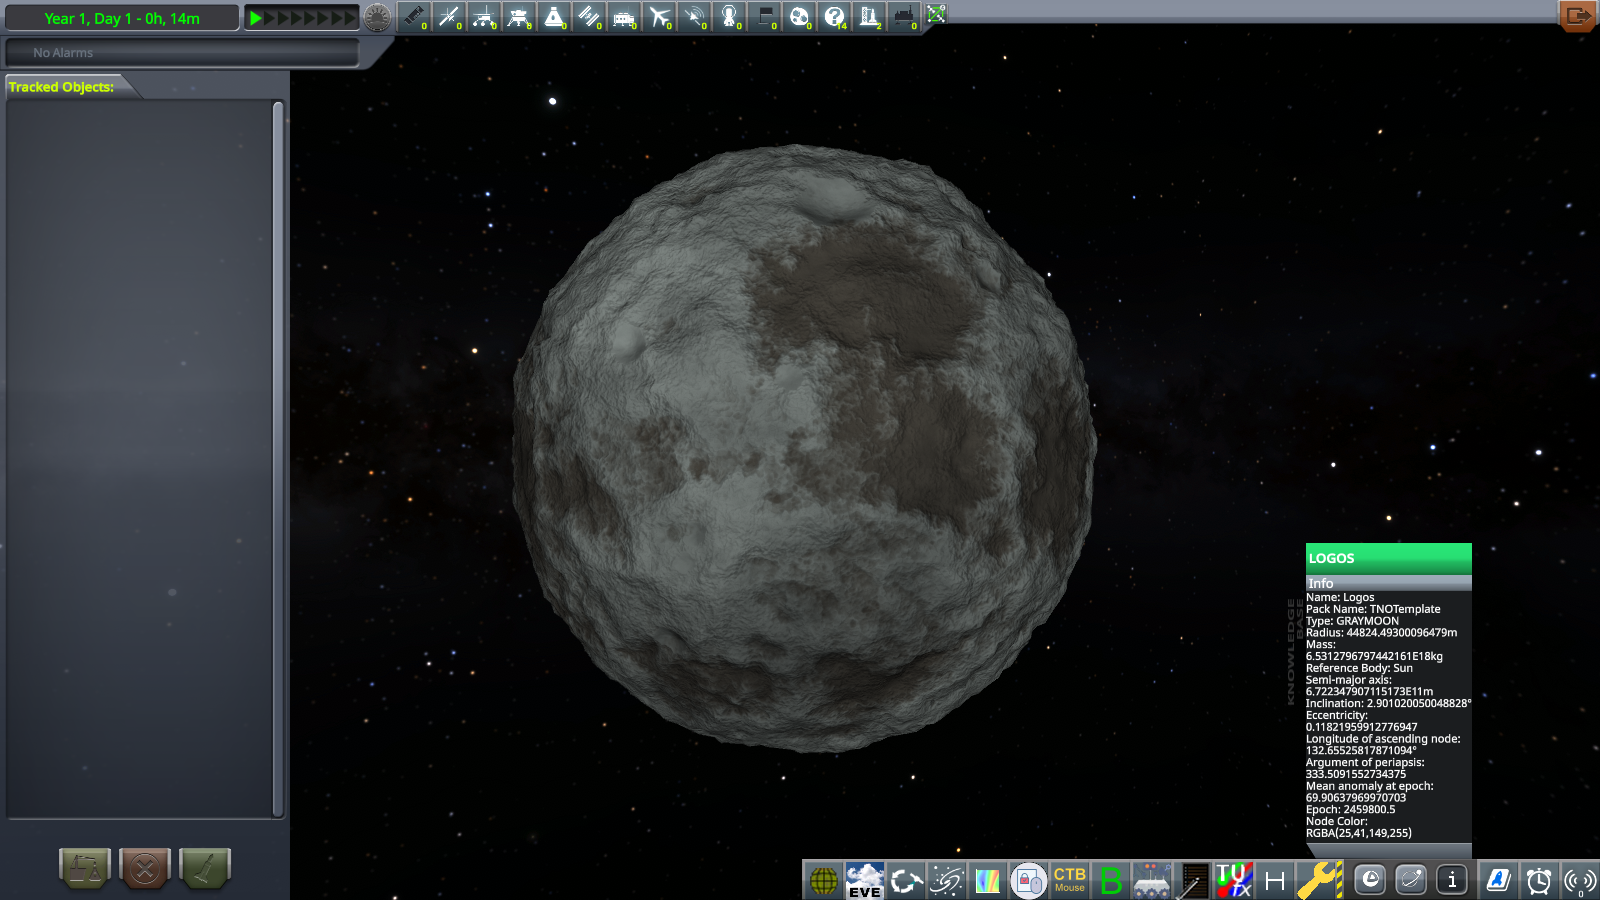Click the green B mod icon
Viewport: 1600px width, 900px height.
coord(1110,880)
